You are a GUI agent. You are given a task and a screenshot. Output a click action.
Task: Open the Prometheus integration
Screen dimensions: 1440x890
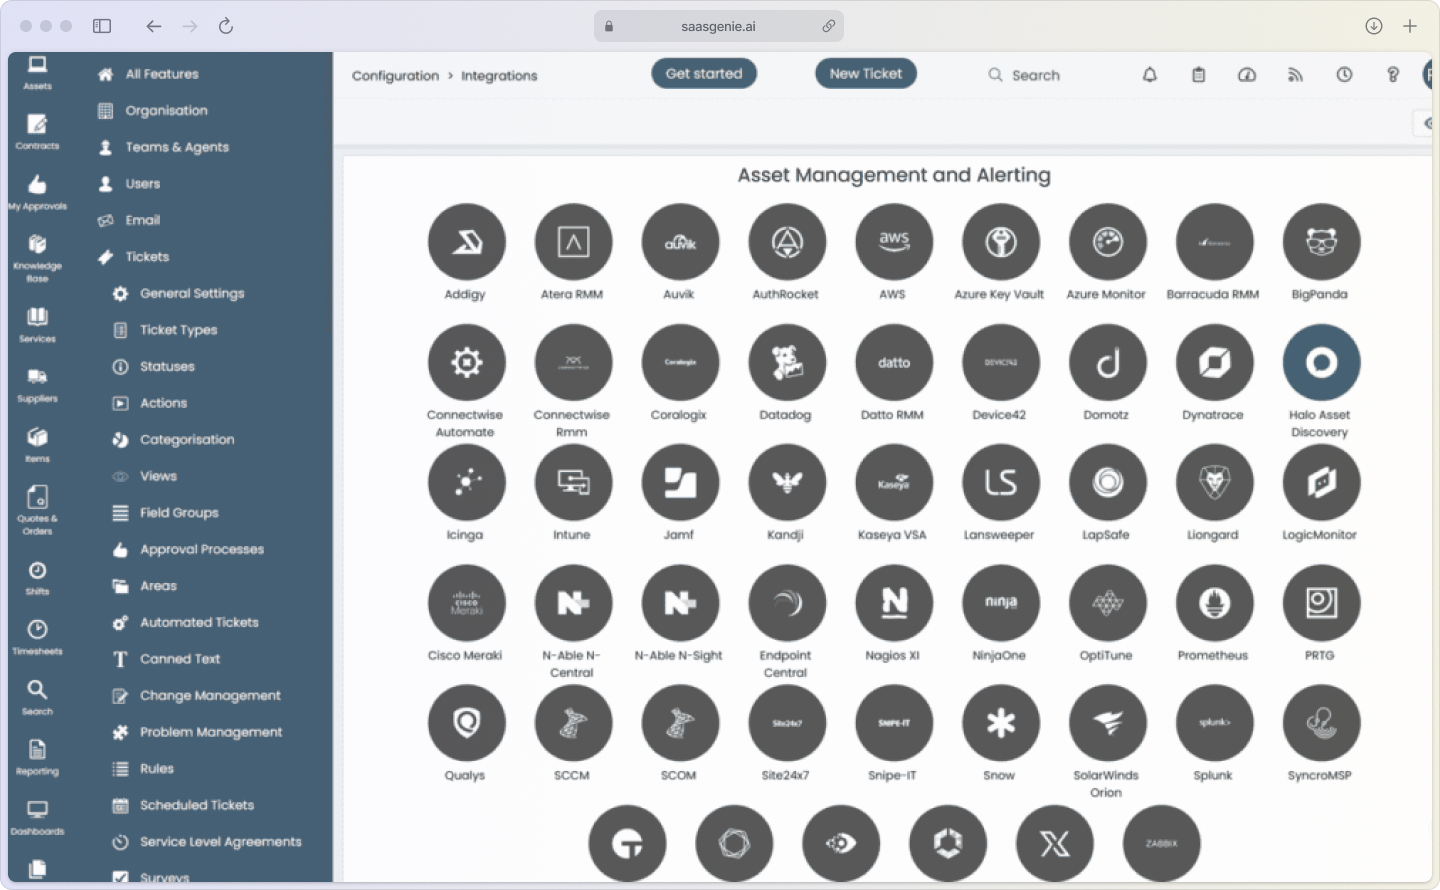tap(1213, 603)
